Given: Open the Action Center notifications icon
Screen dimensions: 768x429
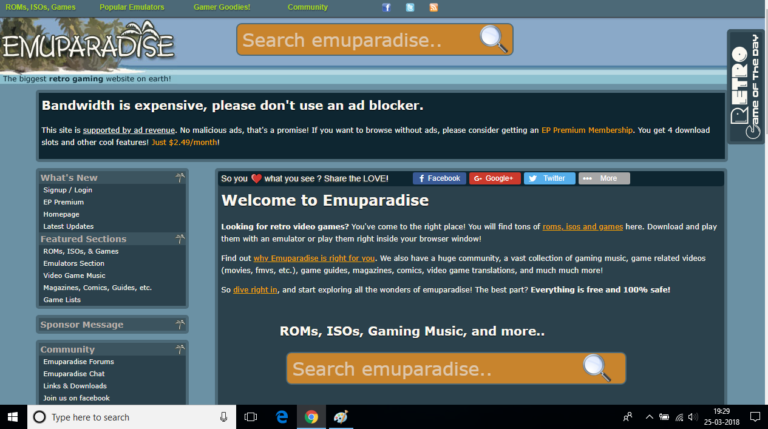Looking at the screenshot, I should pyautogui.click(x=755, y=417).
